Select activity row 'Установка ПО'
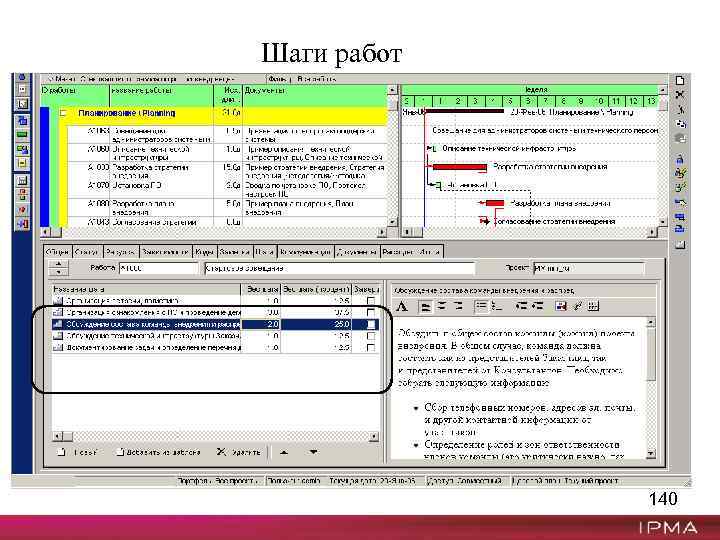This screenshot has width=720, height=540. tap(227, 189)
